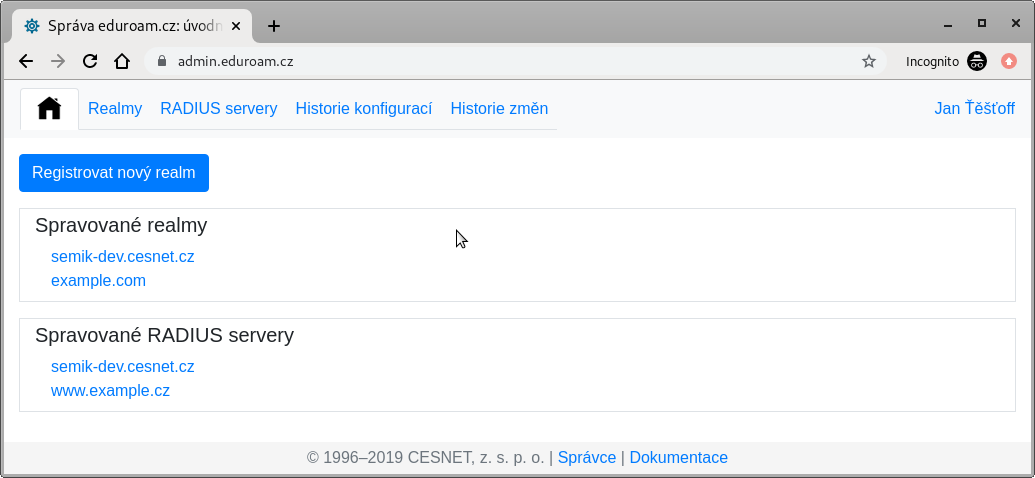Open RADIUS servery navigation item
1035x478 pixels.
[218, 108]
